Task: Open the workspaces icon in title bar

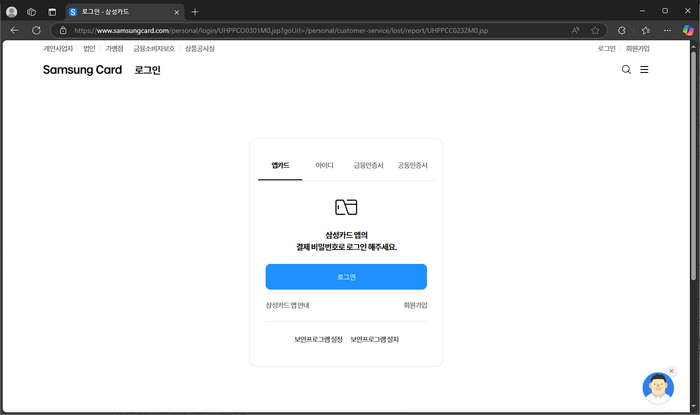Action: (x=31, y=12)
